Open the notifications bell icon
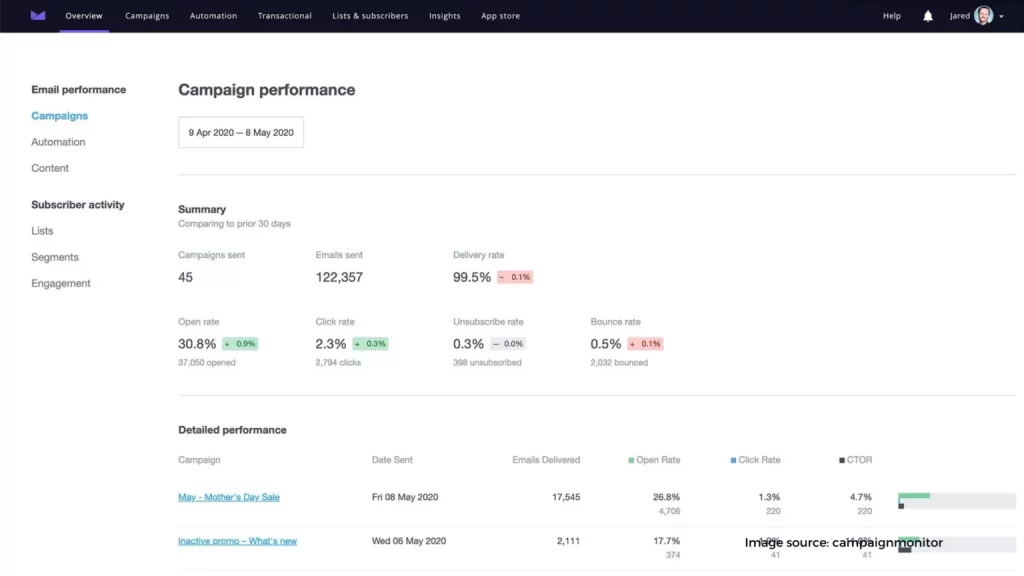Image resolution: width=1024 pixels, height=576 pixels. click(928, 16)
